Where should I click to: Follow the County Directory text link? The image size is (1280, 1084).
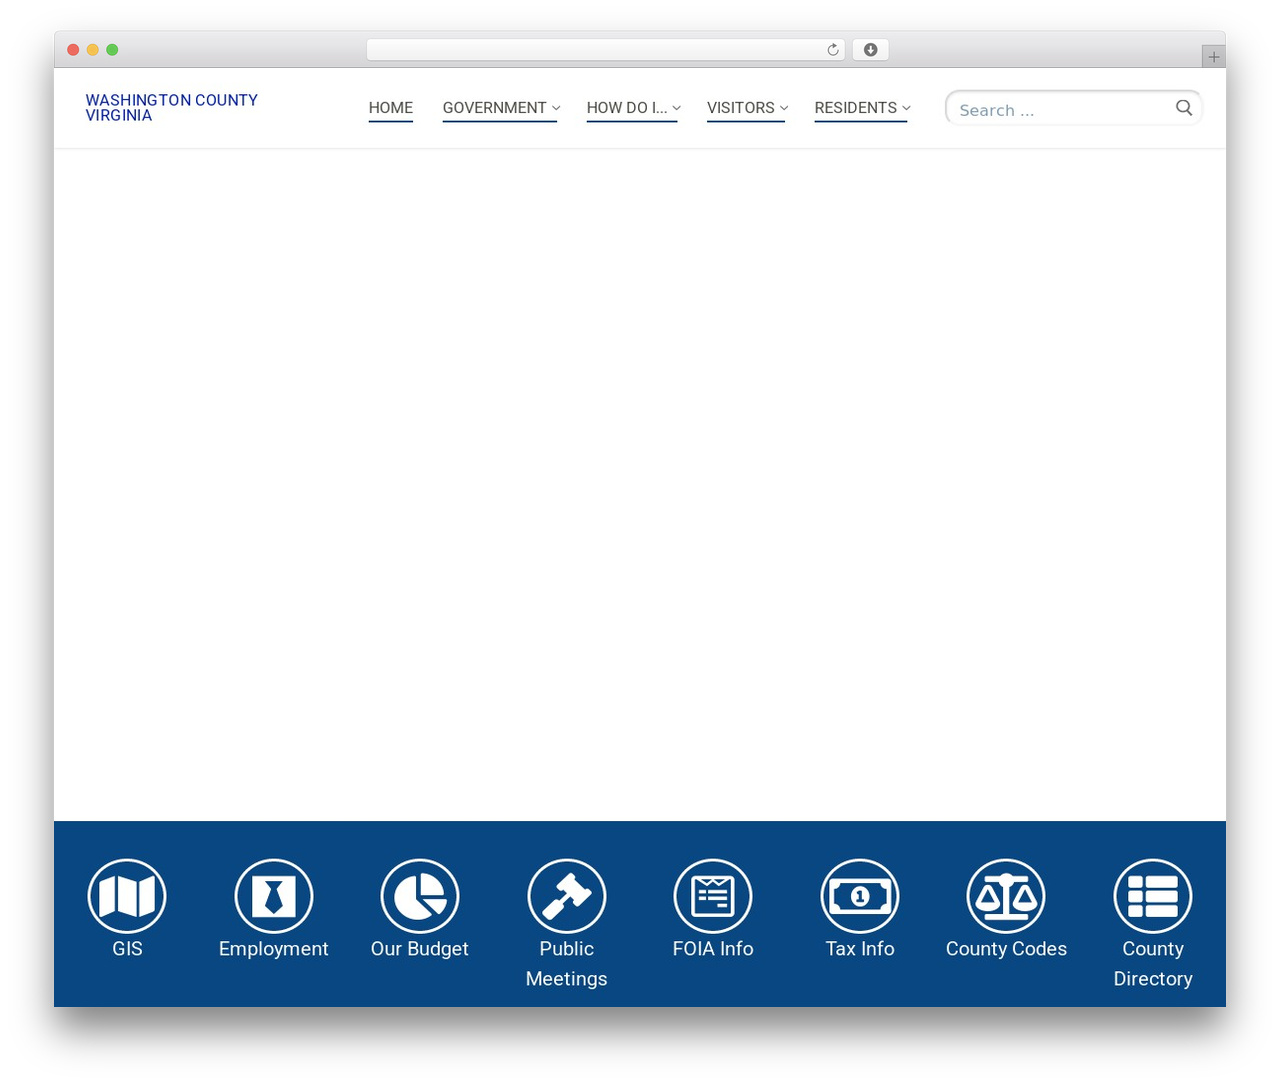(1153, 964)
